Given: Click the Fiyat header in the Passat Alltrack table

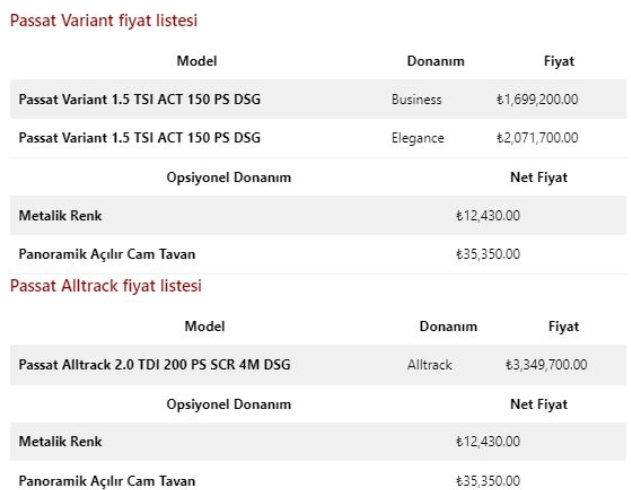Looking at the screenshot, I should coord(564,326).
